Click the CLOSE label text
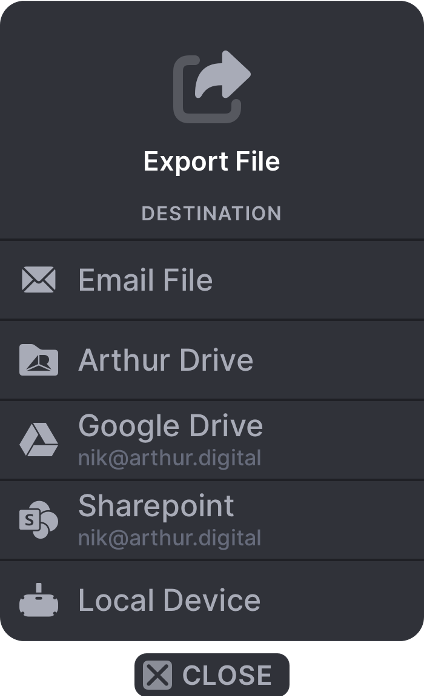The width and height of the screenshot is (424, 696). (227, 675)
